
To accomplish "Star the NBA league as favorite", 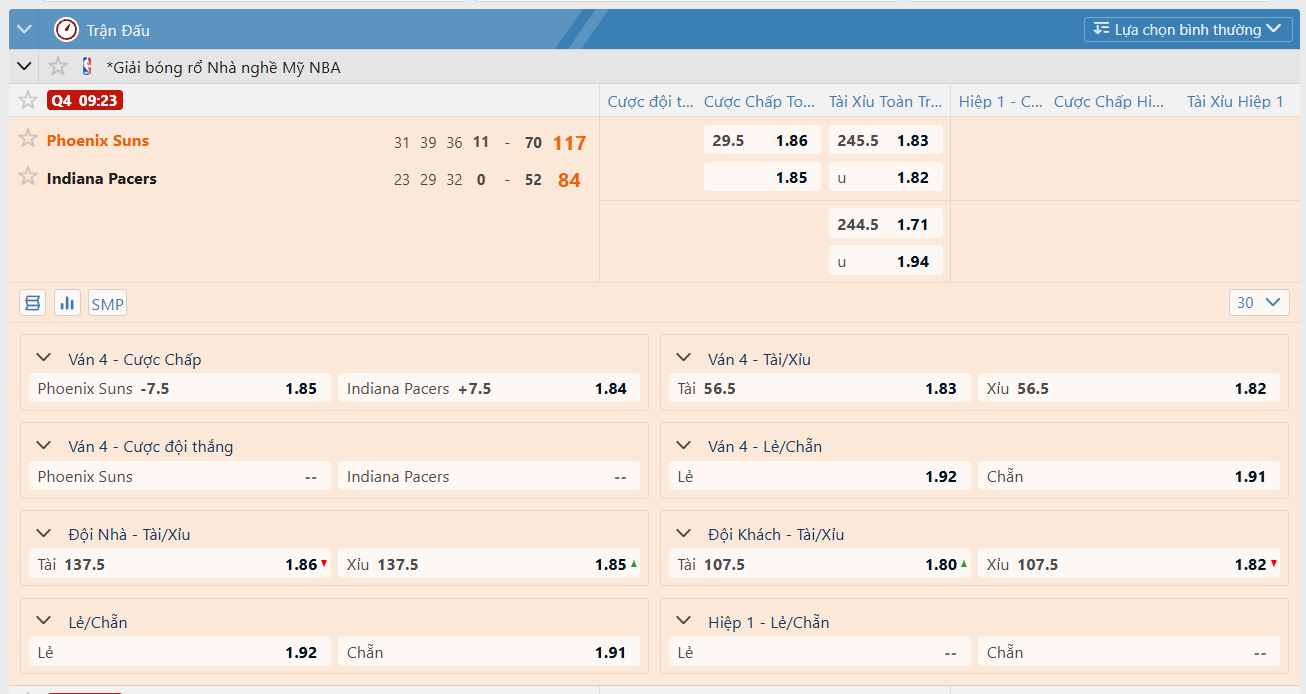I will (x=58, y=67).
